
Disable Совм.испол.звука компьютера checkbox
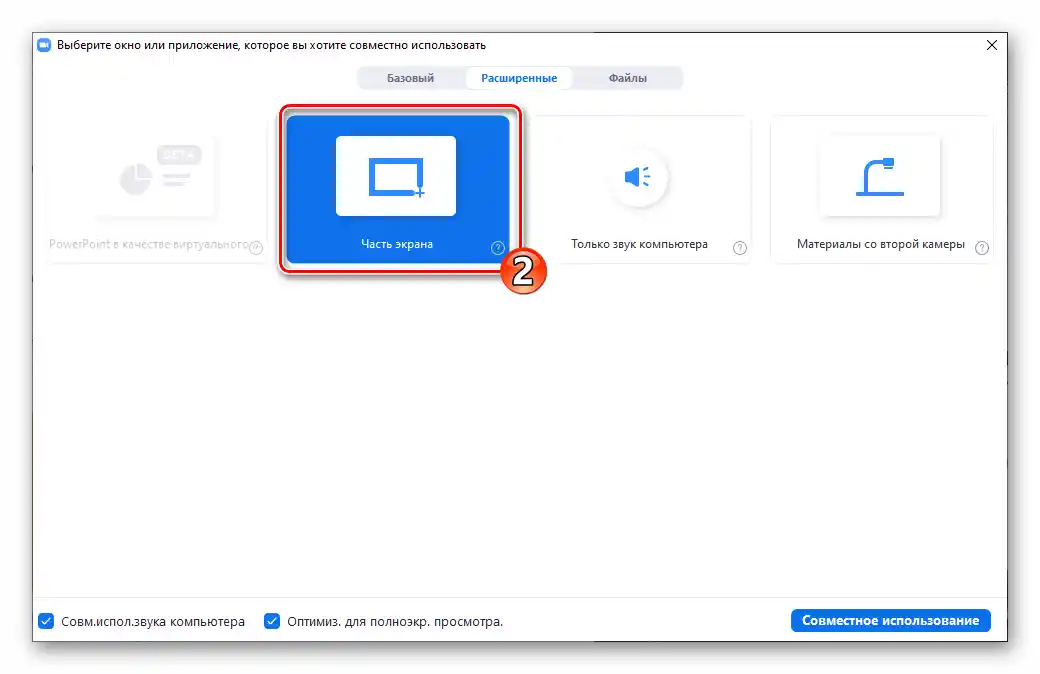tap(46, 621)
